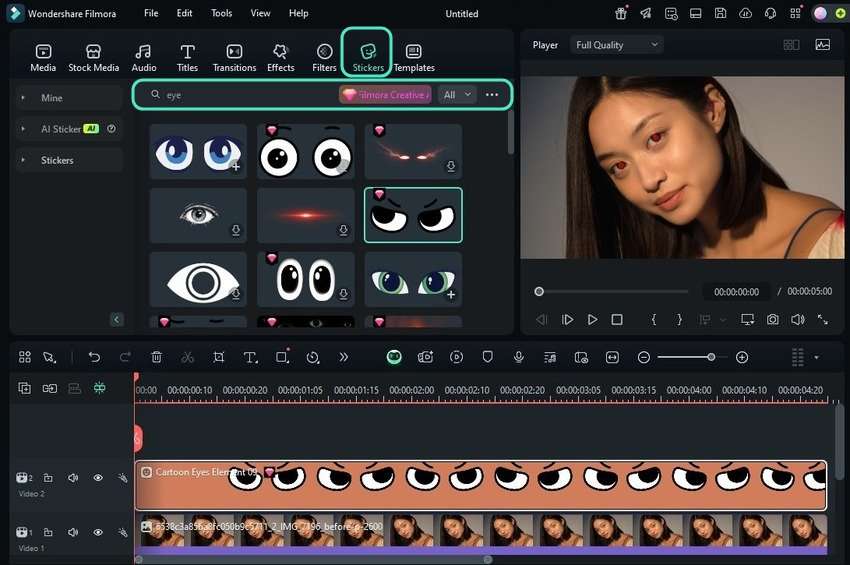The width and height of the screenshot is (850, 565).
Task: Set mark in point
Action: 654,319
